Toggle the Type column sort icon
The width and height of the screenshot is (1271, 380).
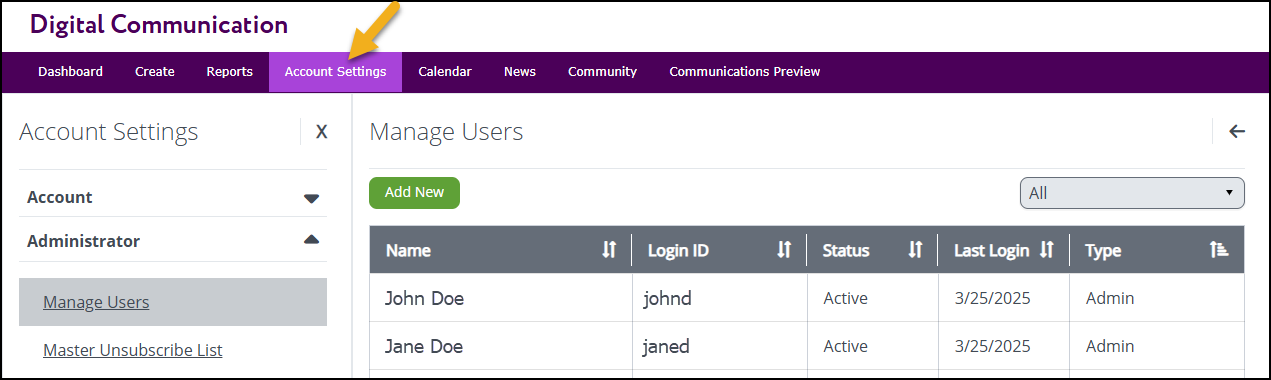coord(1219,250)
